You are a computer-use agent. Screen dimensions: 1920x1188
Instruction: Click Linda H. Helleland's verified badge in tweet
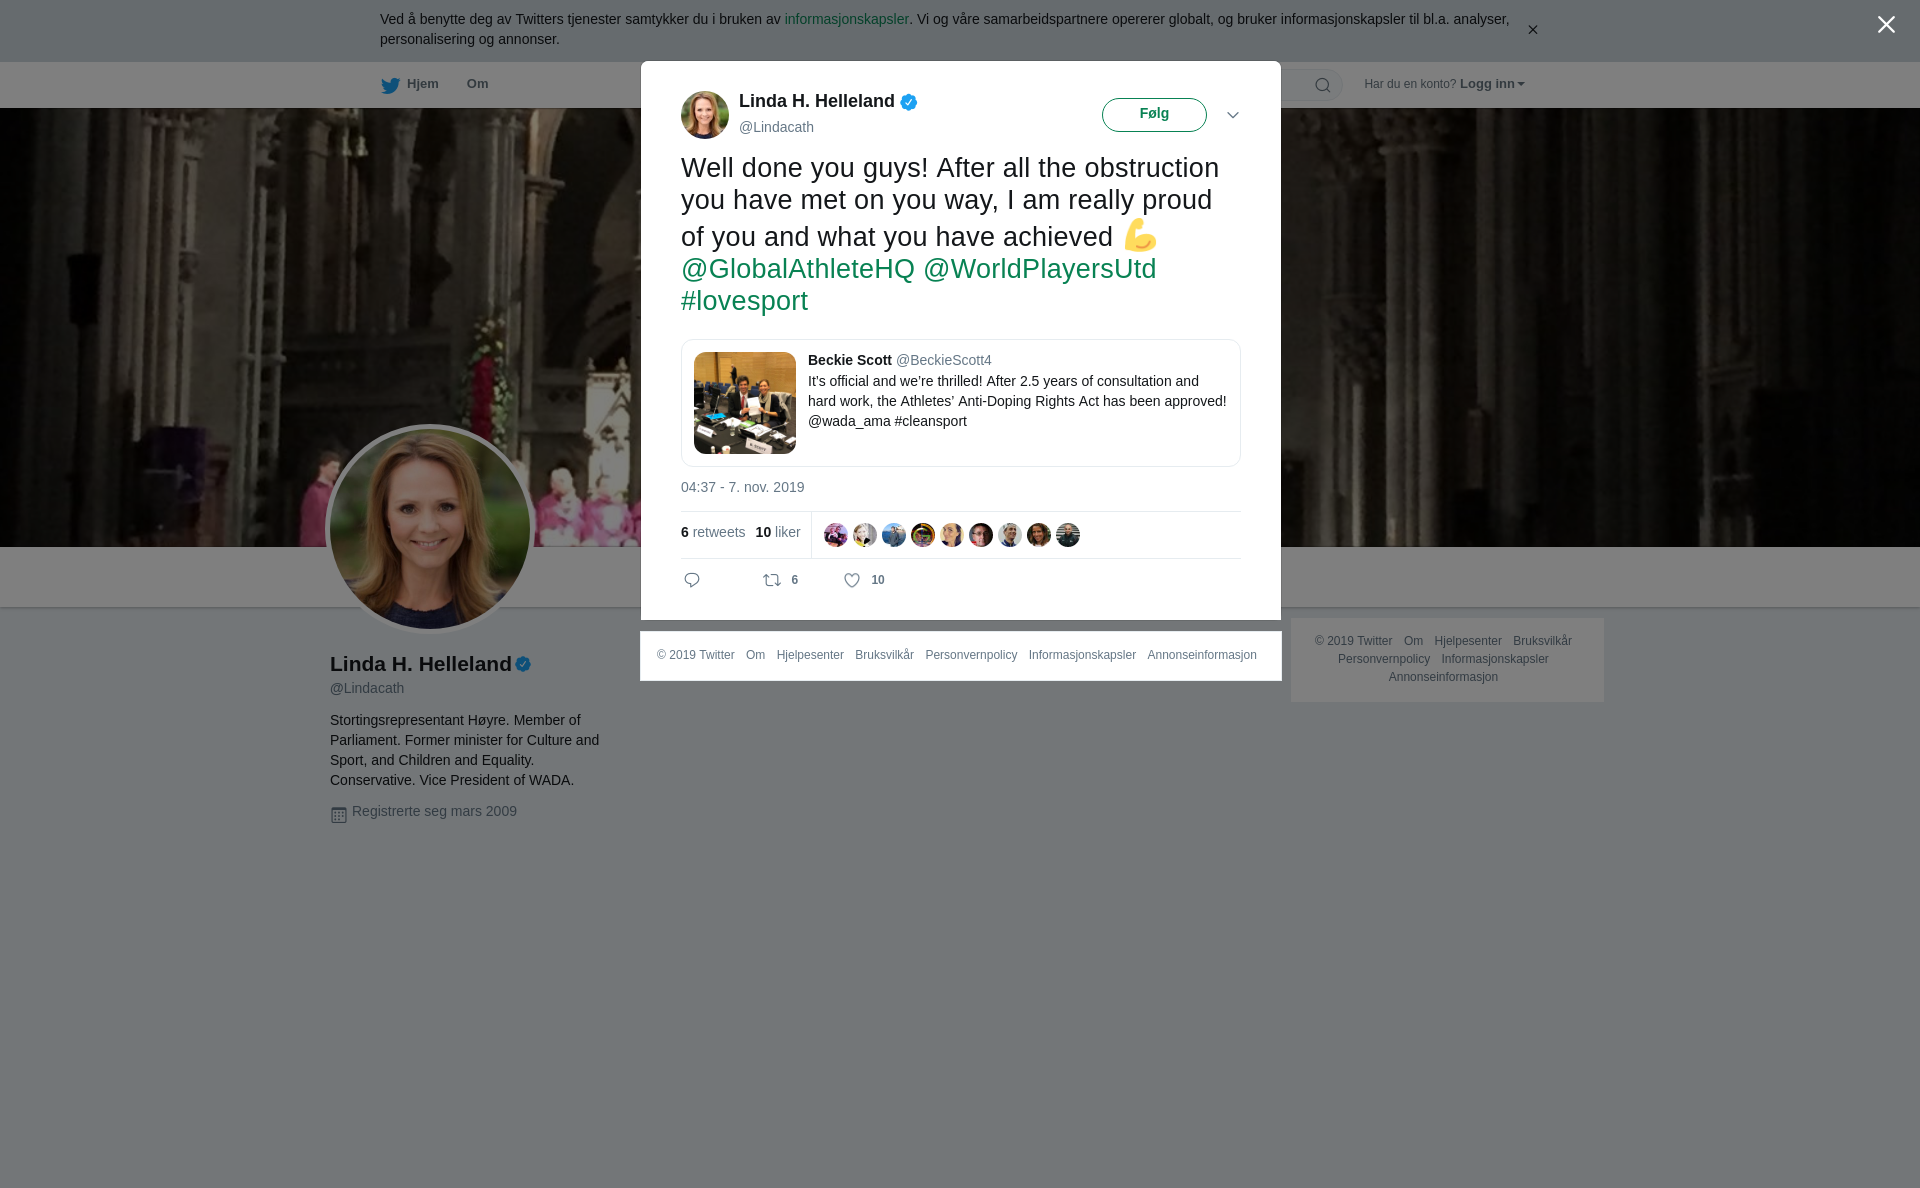click(909, 102)
